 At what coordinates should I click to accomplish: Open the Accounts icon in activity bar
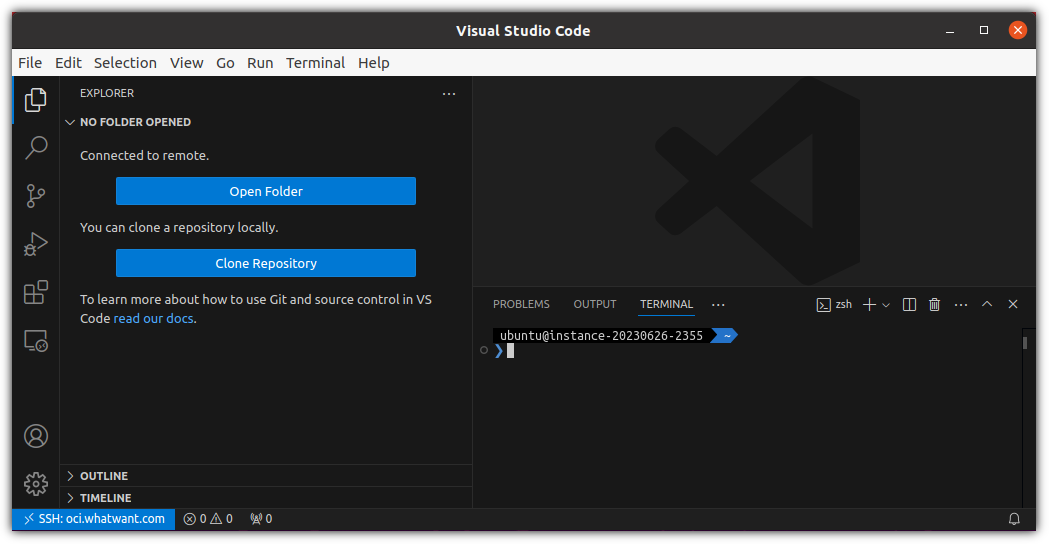click(35, 436)
